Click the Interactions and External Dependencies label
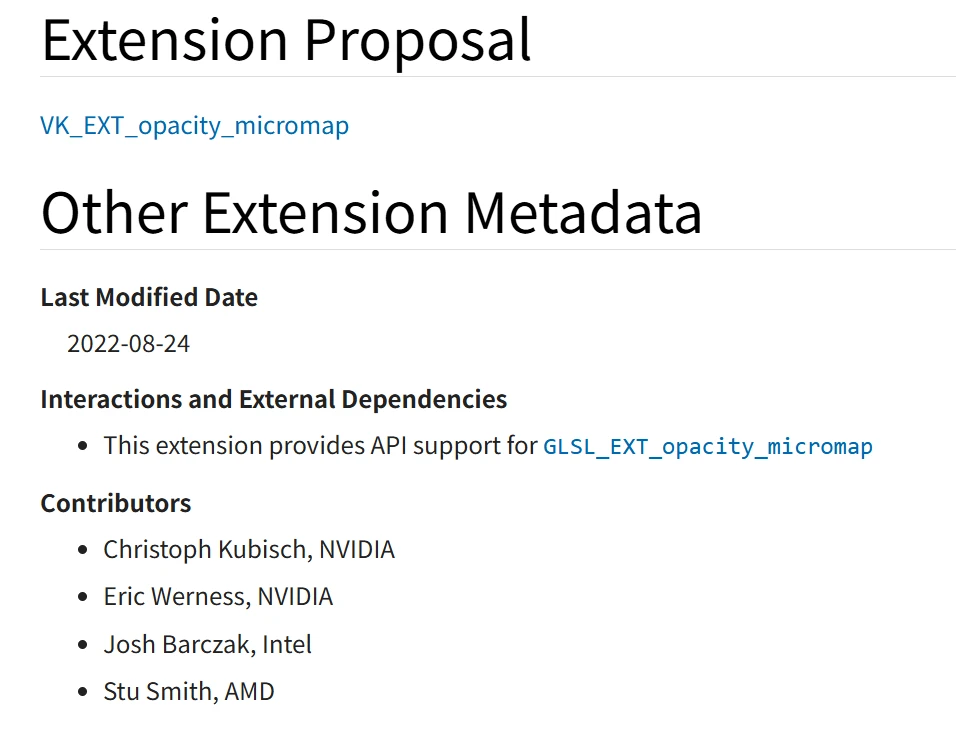This screenshot has width=956, height=733. point(273,399)
